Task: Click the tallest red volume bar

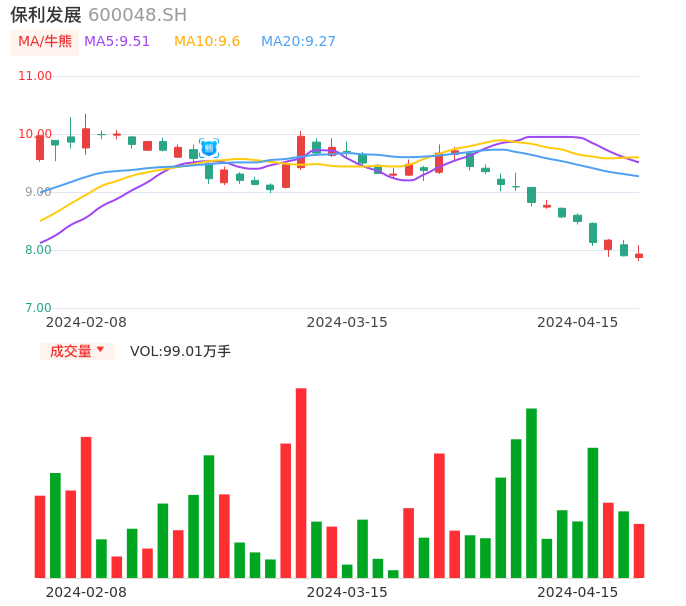Action: point(301,483)
